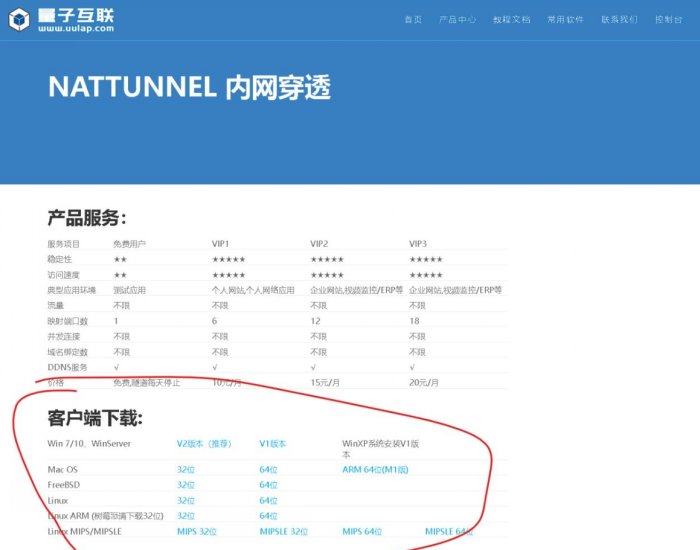
Task: Download the Linux 64位 client
Action: (268, 500)
